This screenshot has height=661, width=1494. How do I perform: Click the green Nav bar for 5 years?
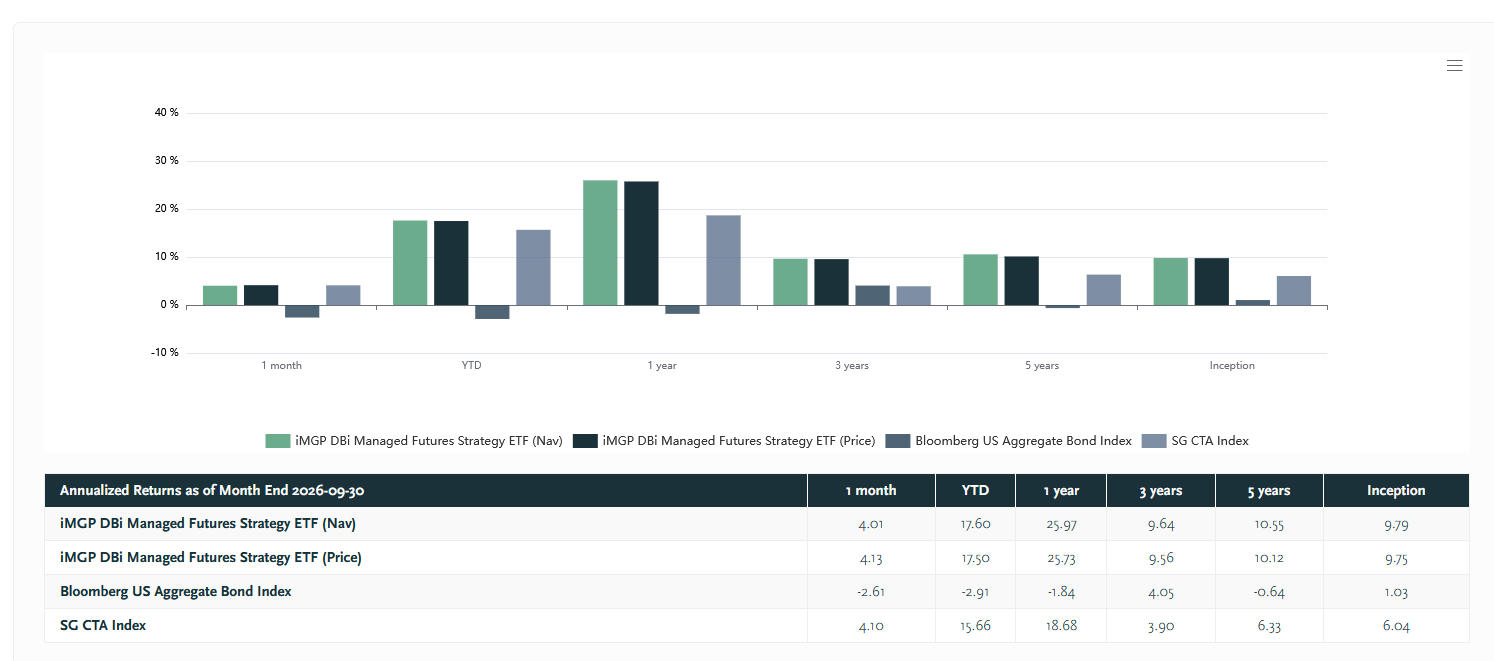tap(980, 280)
